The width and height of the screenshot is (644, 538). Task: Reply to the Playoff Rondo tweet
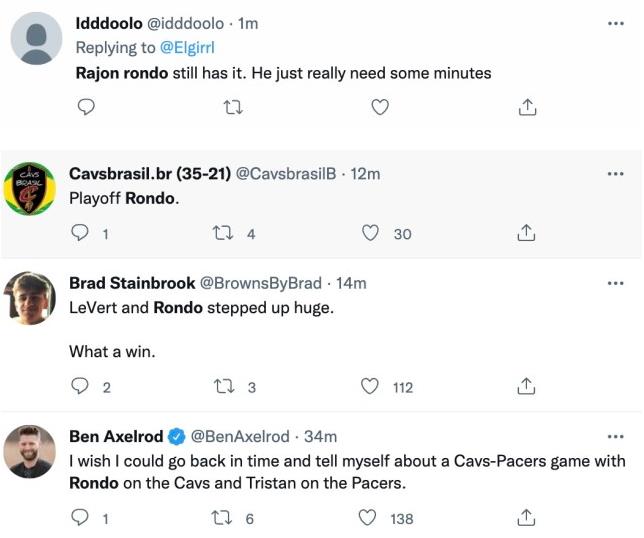[81, 234]
